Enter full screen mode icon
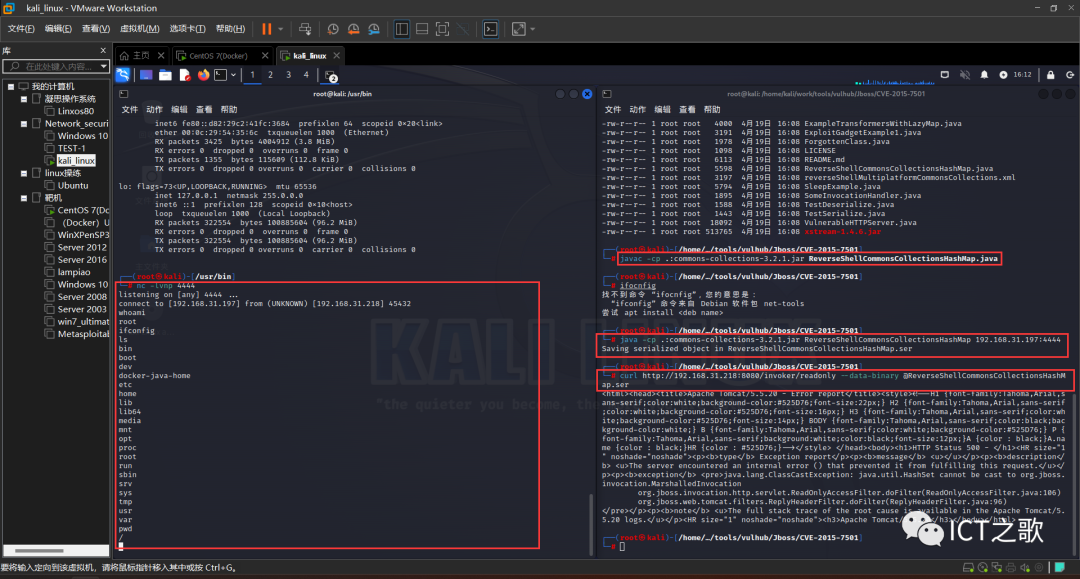1080x579 pixels. coord(443,29)
